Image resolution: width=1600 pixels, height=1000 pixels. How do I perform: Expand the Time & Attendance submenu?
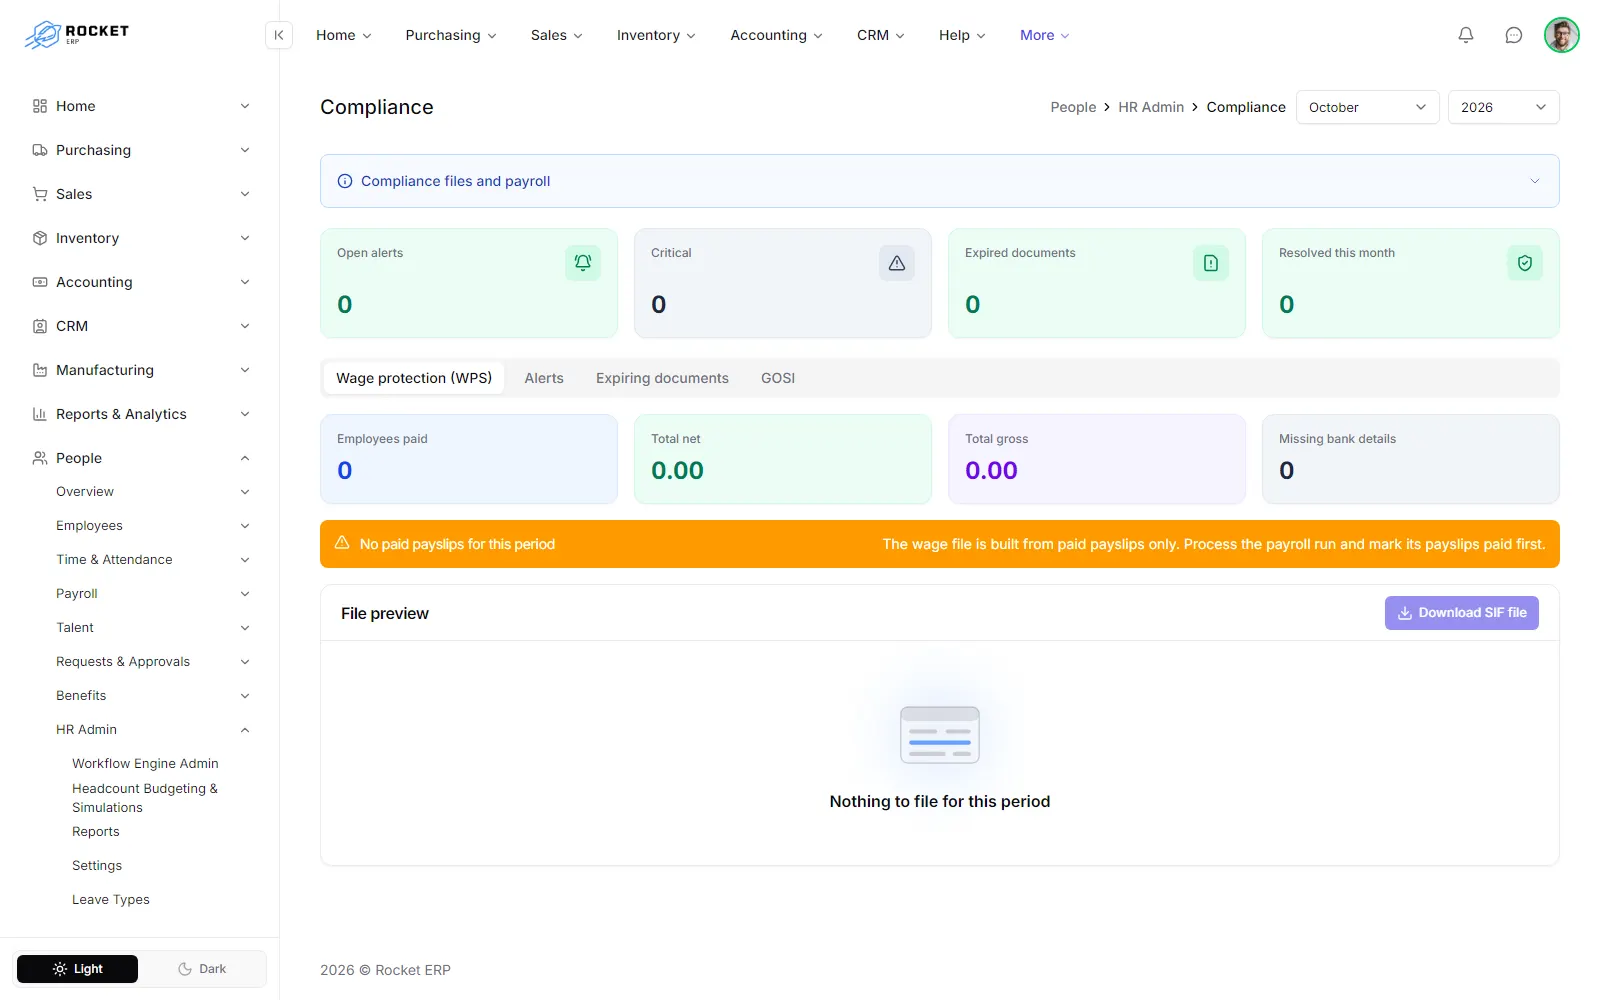[x=152, y=560]
